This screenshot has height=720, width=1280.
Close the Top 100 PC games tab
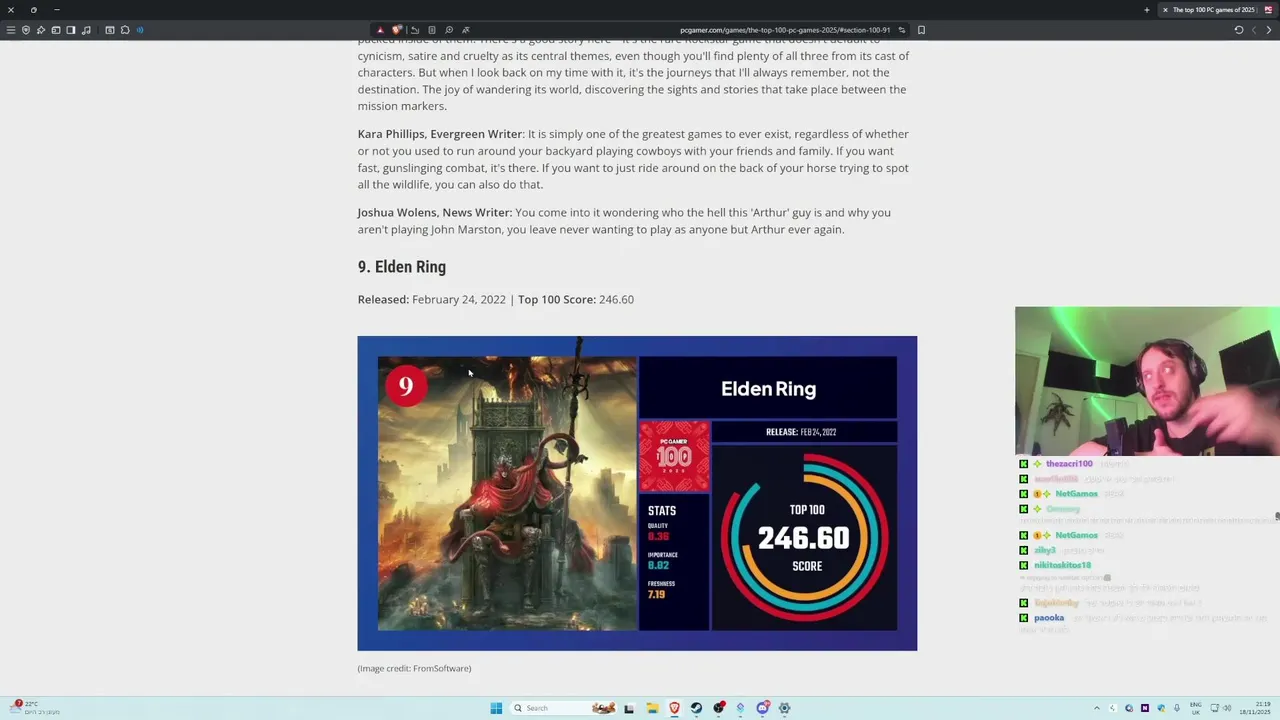(1165, 10)
